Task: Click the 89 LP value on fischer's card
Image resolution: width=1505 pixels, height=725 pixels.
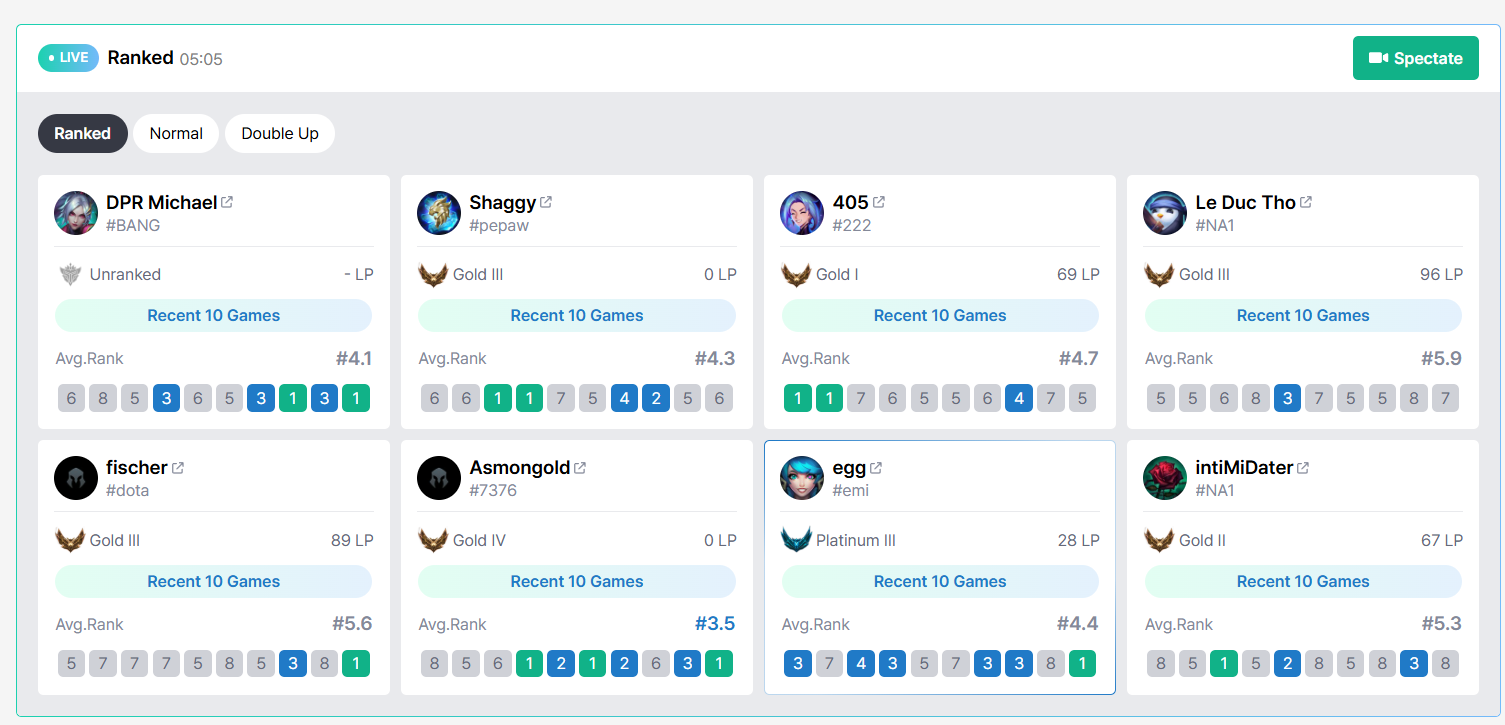Action: click(x=352, y=540)
